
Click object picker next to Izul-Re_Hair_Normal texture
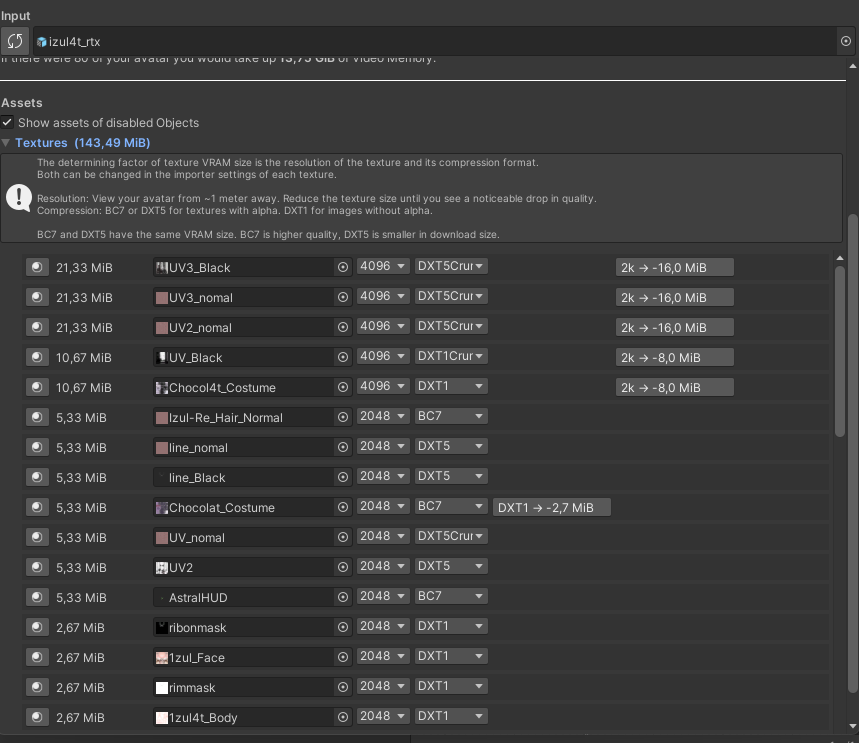coord(343,417)
